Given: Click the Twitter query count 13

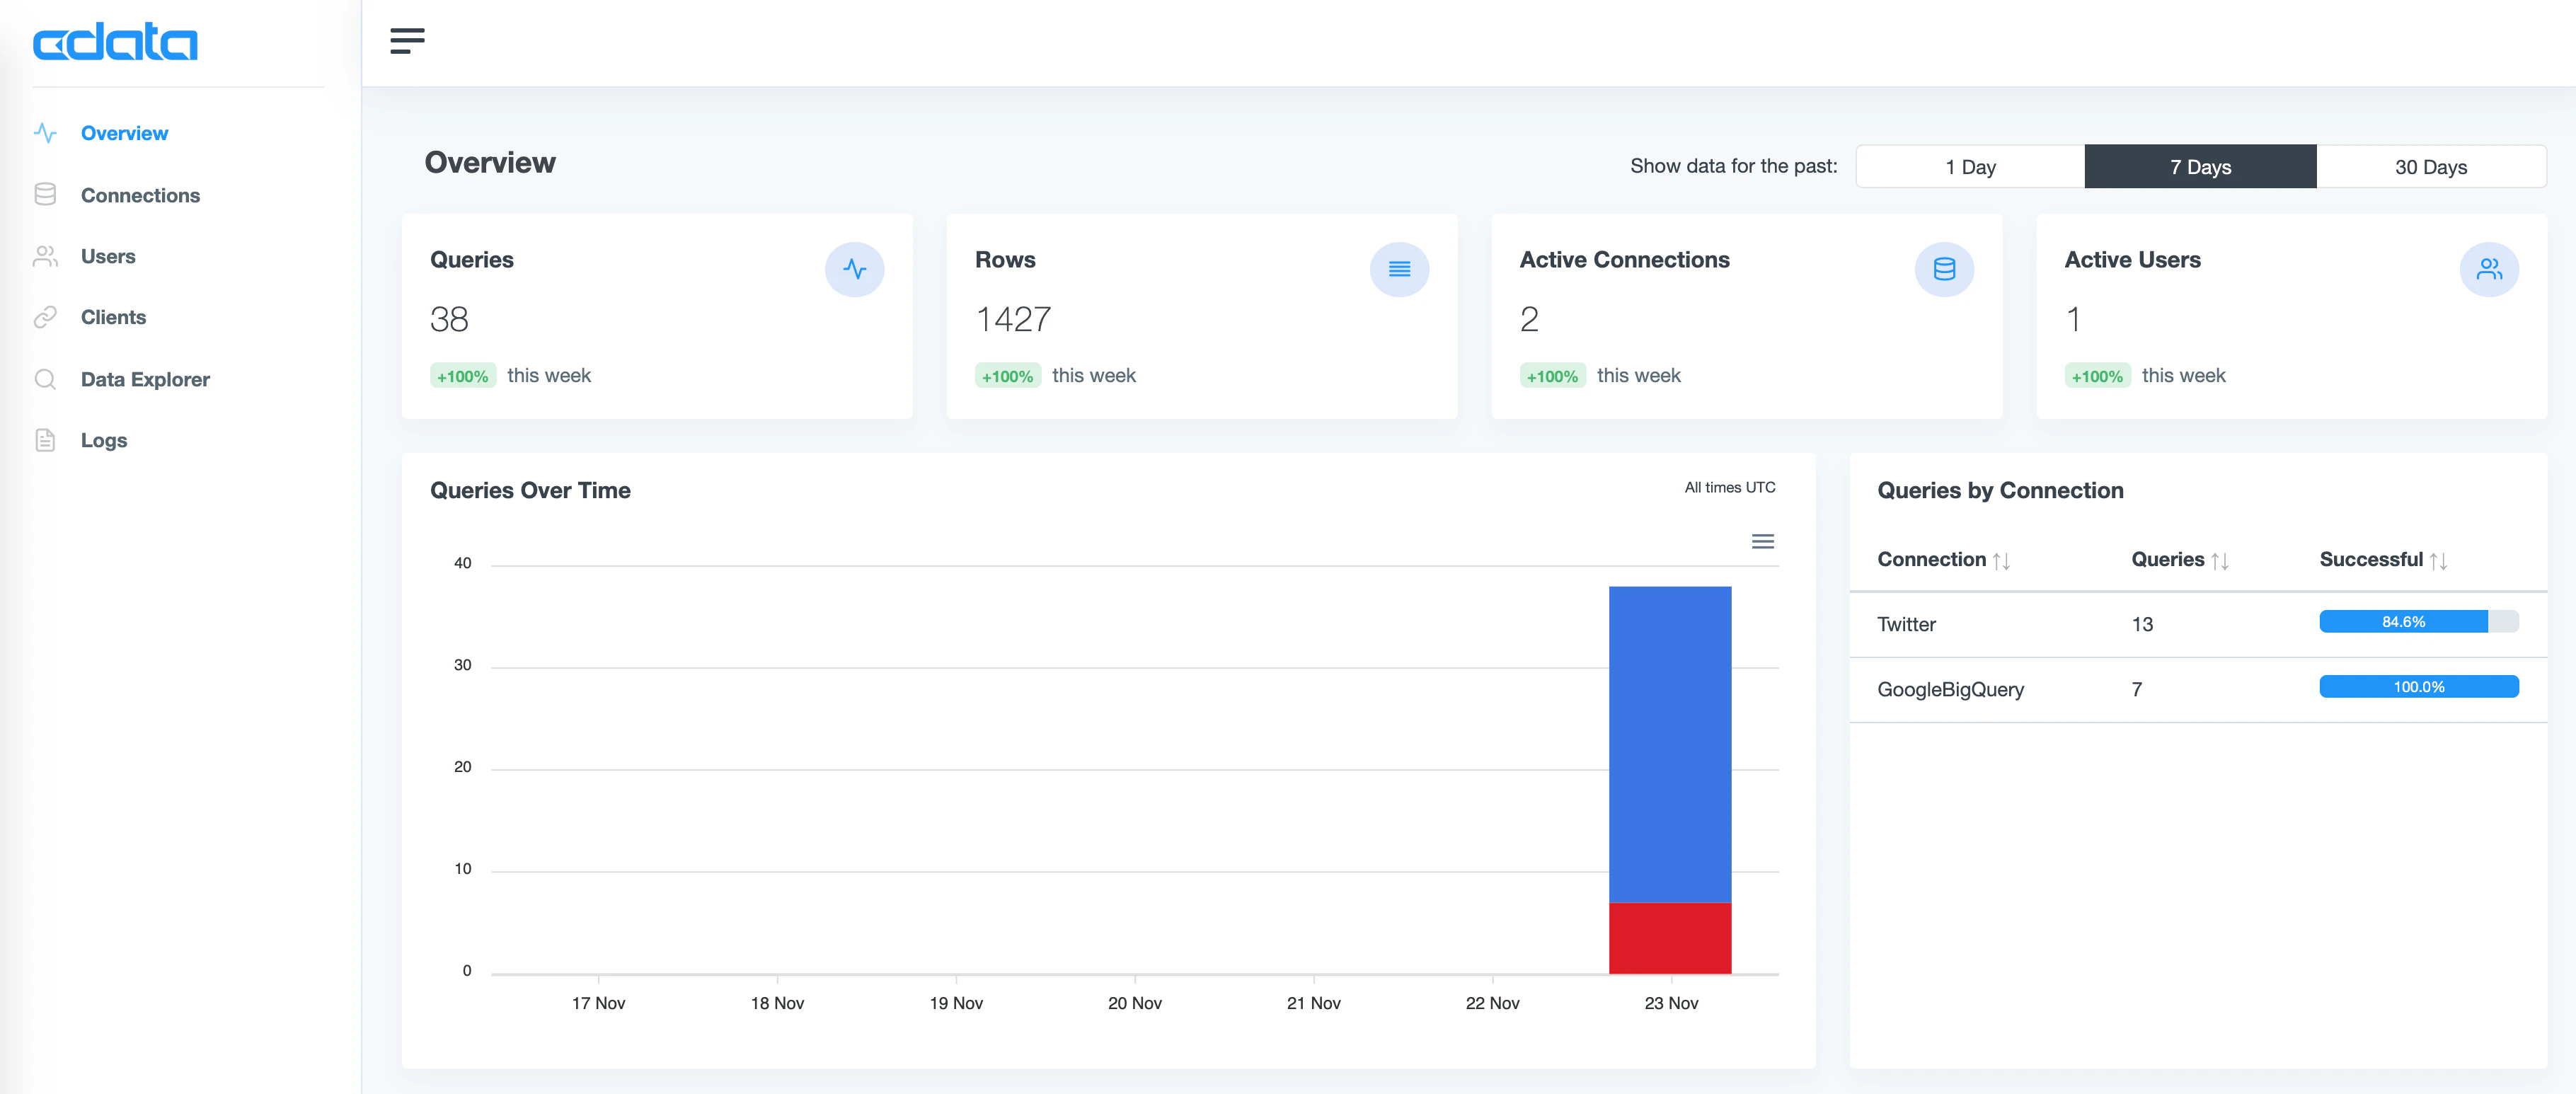Looking at the screenshot, I should click(2142, 624).
